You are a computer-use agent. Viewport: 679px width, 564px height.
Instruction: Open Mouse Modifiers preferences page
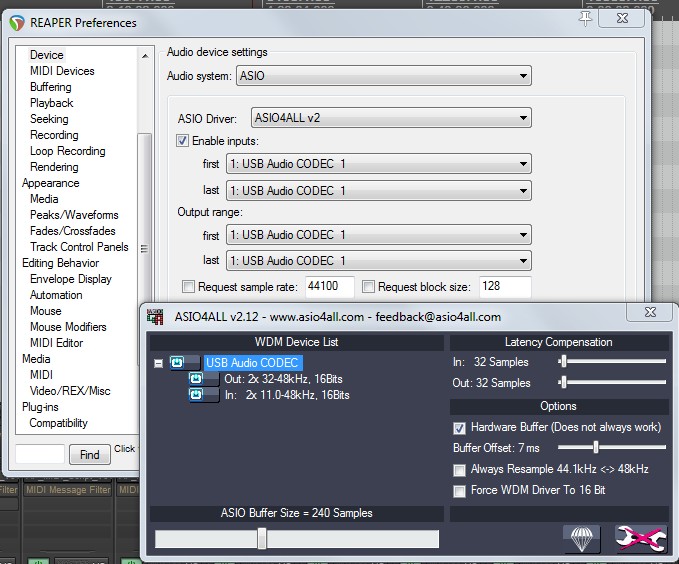pos(68,327)
